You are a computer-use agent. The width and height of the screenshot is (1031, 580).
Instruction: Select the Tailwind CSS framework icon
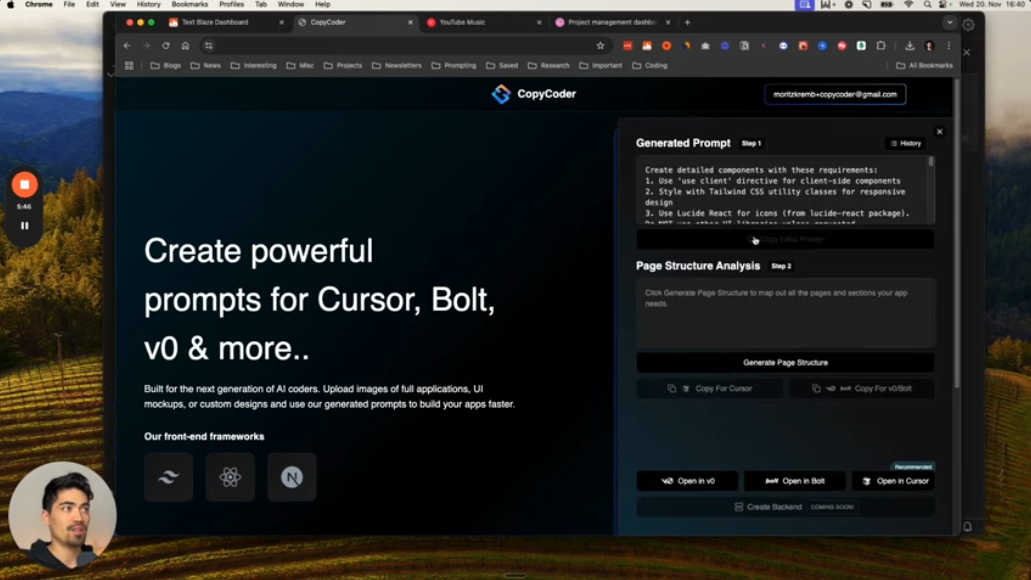[x=167, y=477]
